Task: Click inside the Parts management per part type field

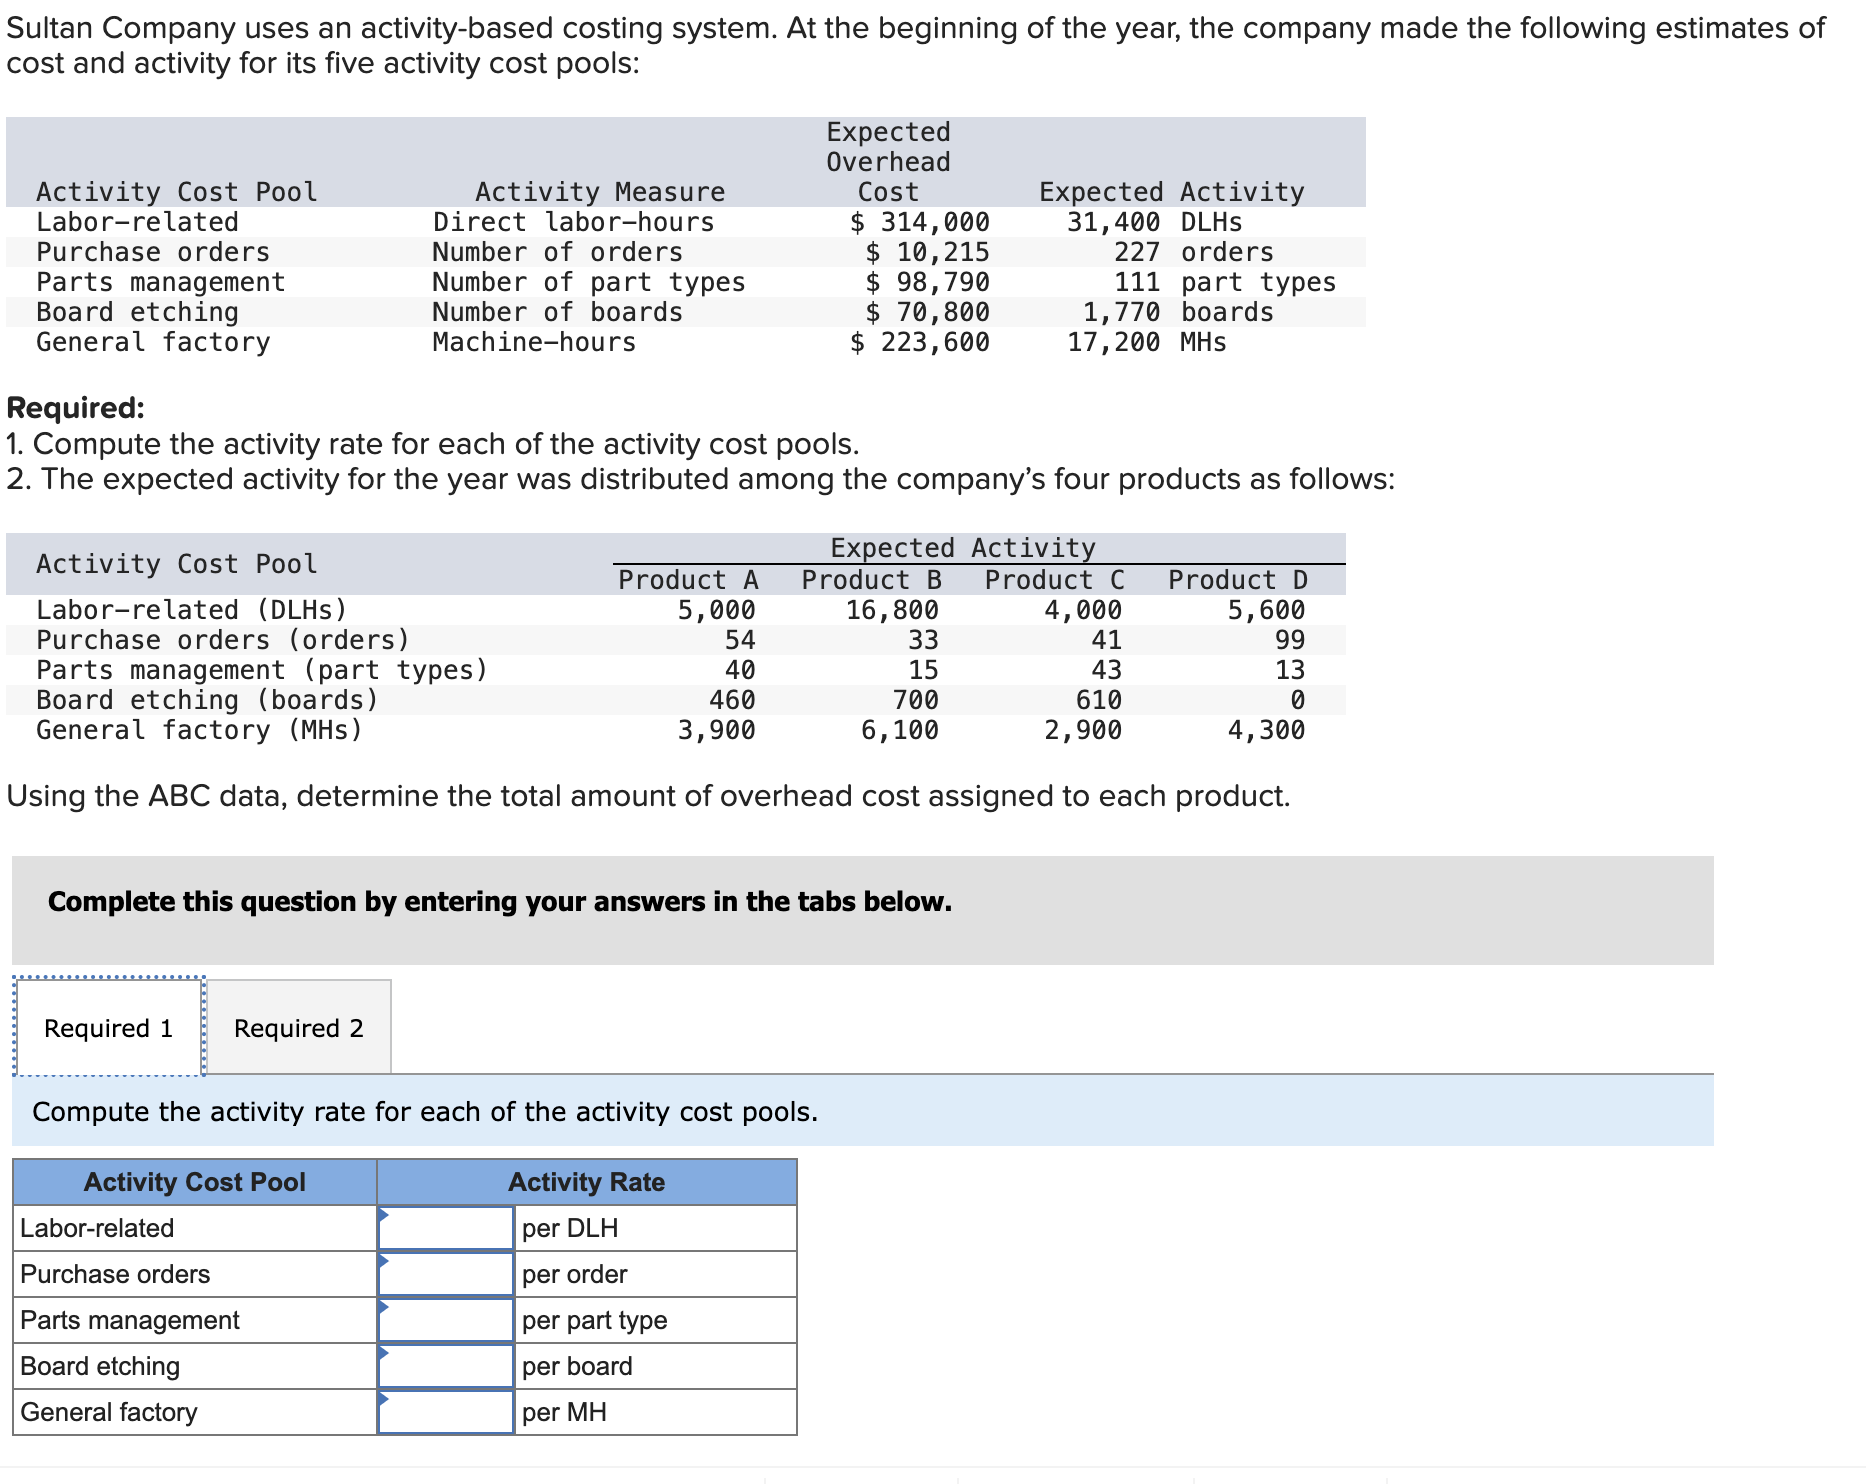Action: 445,1320
